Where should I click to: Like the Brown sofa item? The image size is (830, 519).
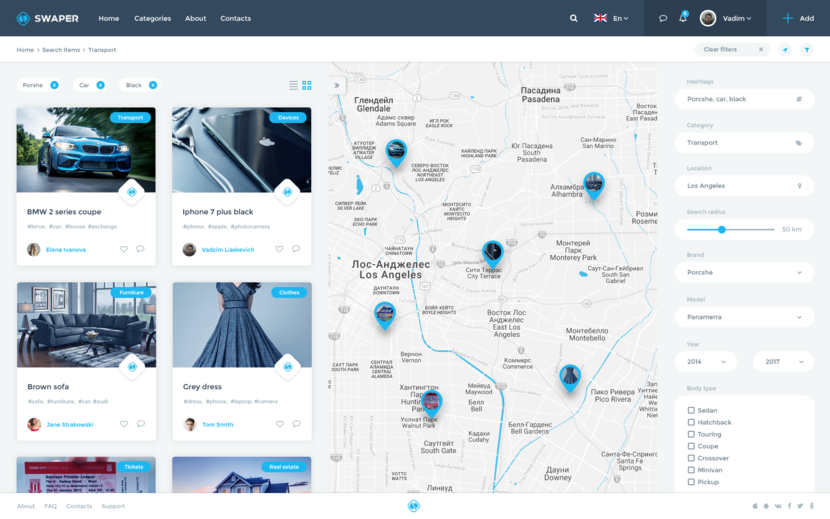click(124, 424)
